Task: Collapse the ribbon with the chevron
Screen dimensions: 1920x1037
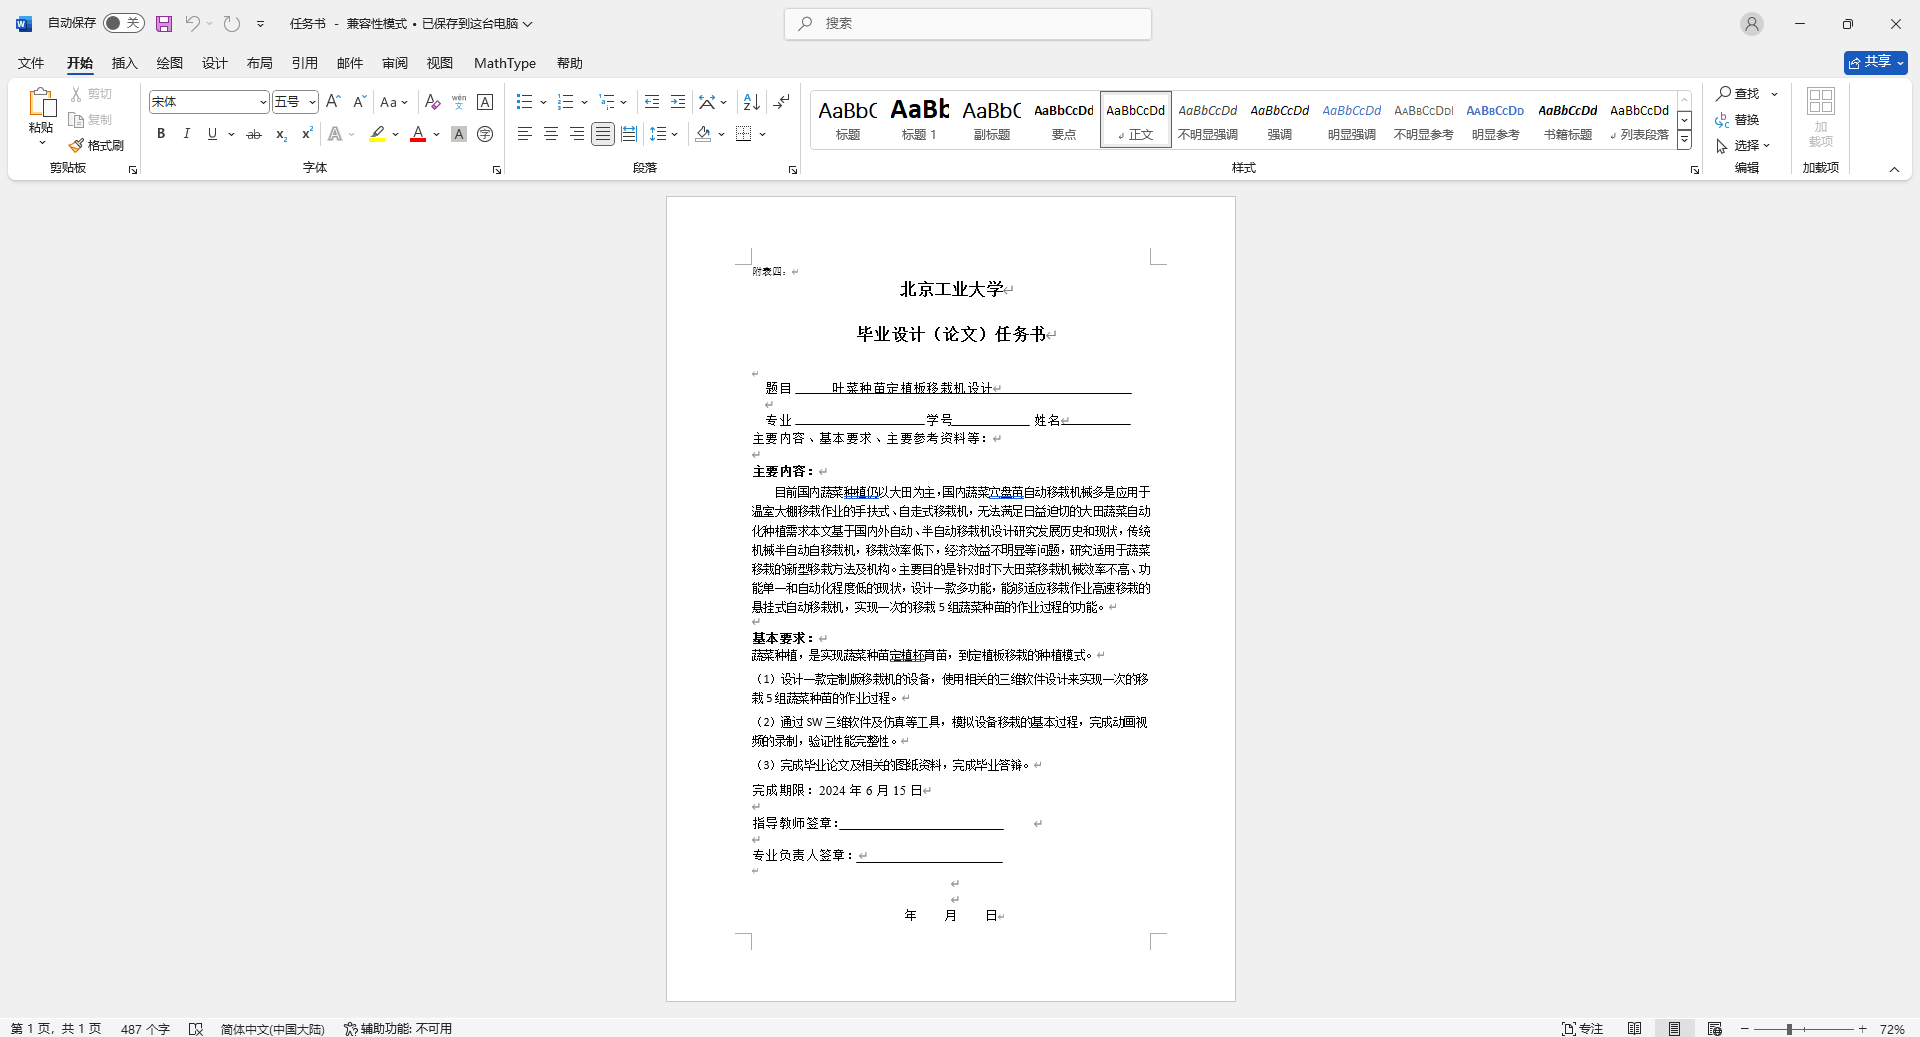Action: [x=1894, y=169]
